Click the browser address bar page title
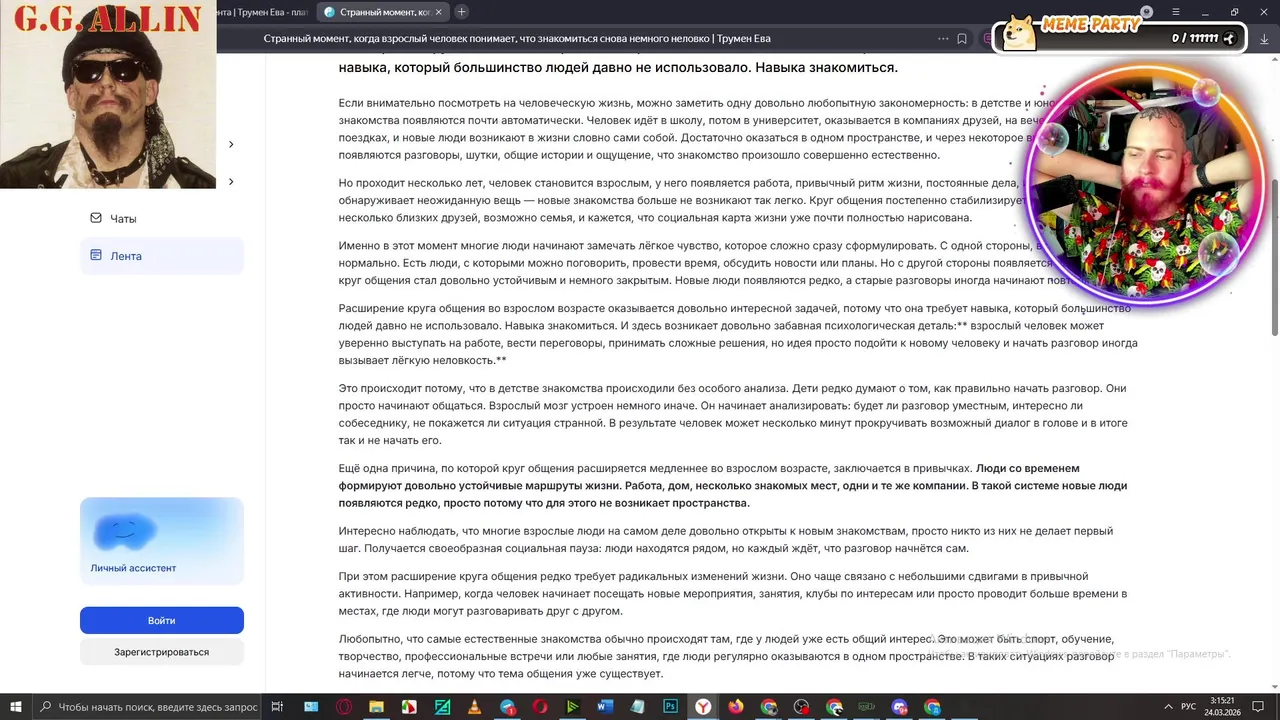This screenshot has height=720, width=1280. tap(516, 38)
